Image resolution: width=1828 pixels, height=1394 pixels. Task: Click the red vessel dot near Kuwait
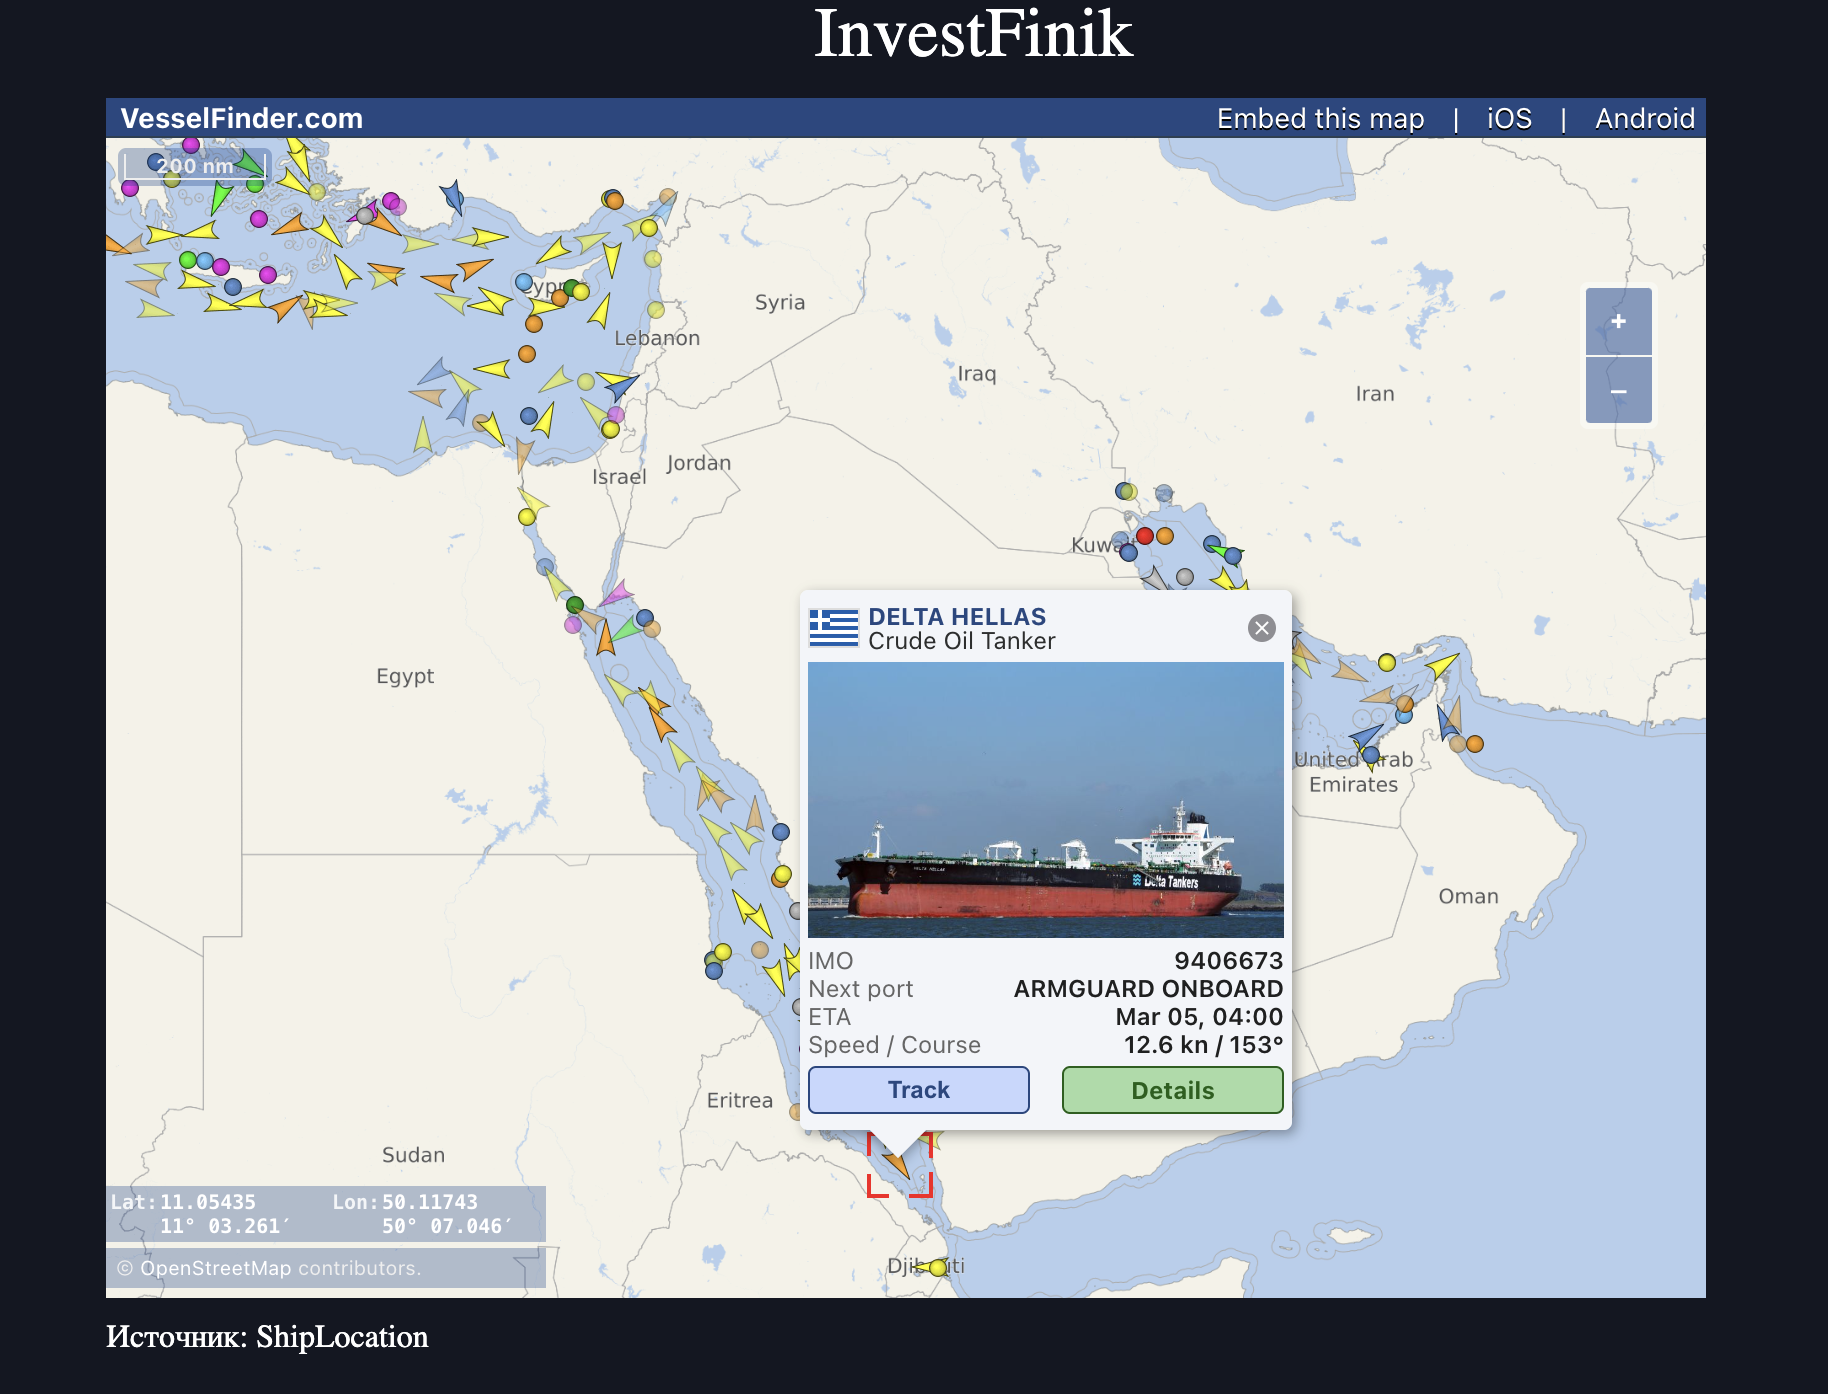[1145, 536]
